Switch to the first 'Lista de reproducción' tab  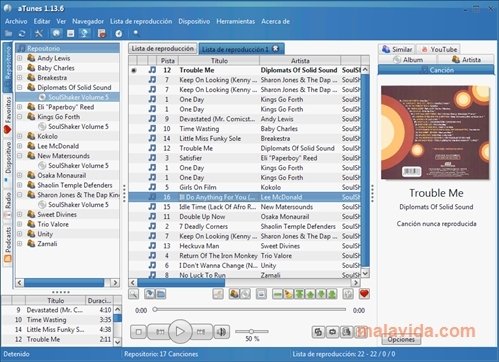coord(163,49)
